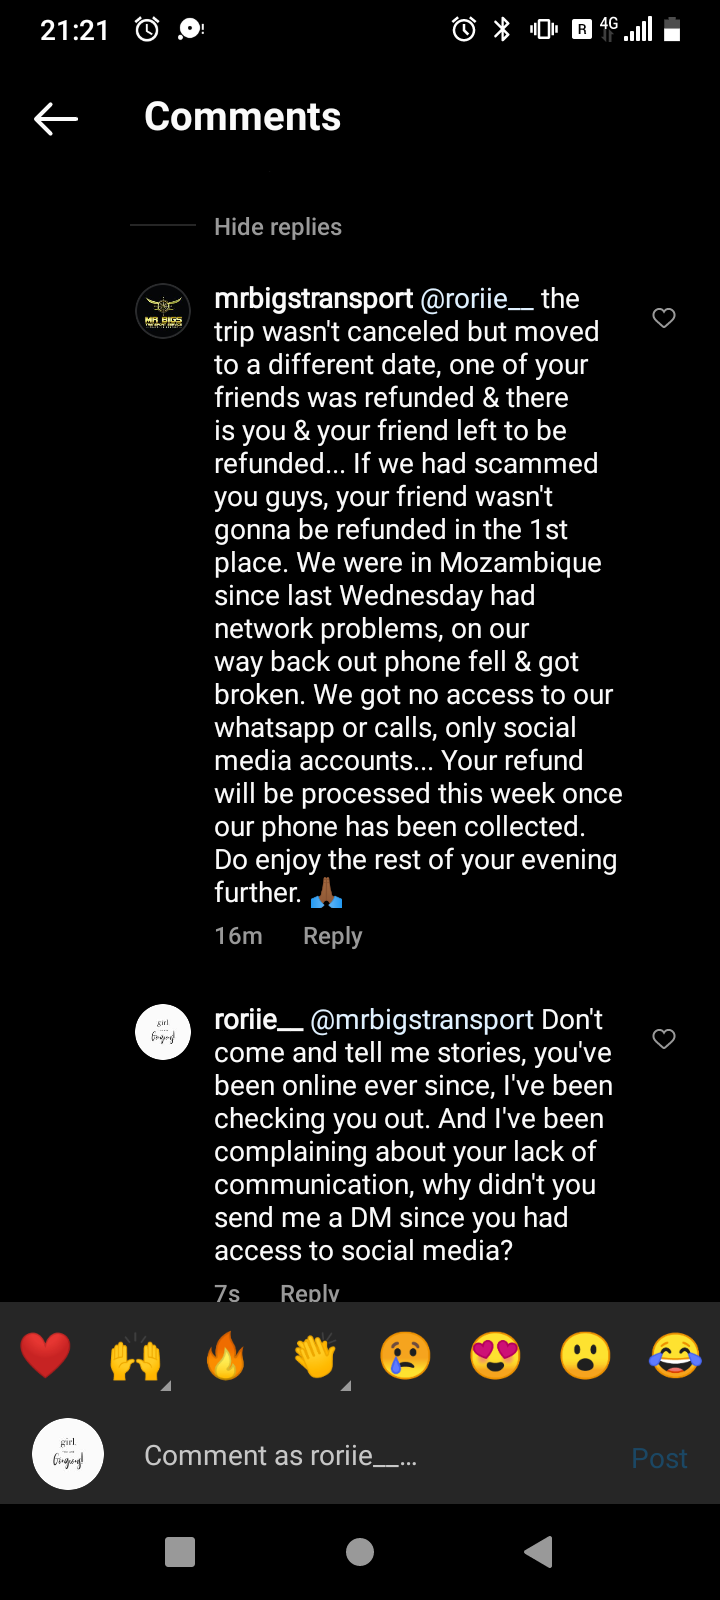Insert the fire emoji

tap(226, 1357)
